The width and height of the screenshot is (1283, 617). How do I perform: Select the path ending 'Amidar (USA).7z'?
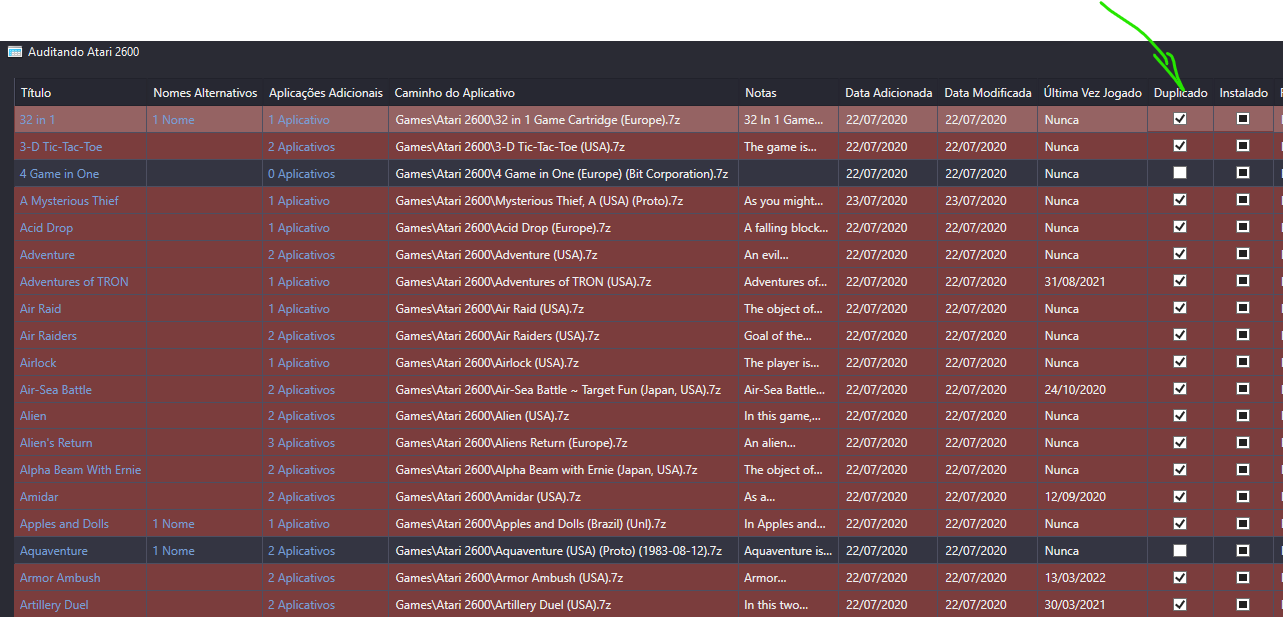pyautogui.click(x=489, y=497)
